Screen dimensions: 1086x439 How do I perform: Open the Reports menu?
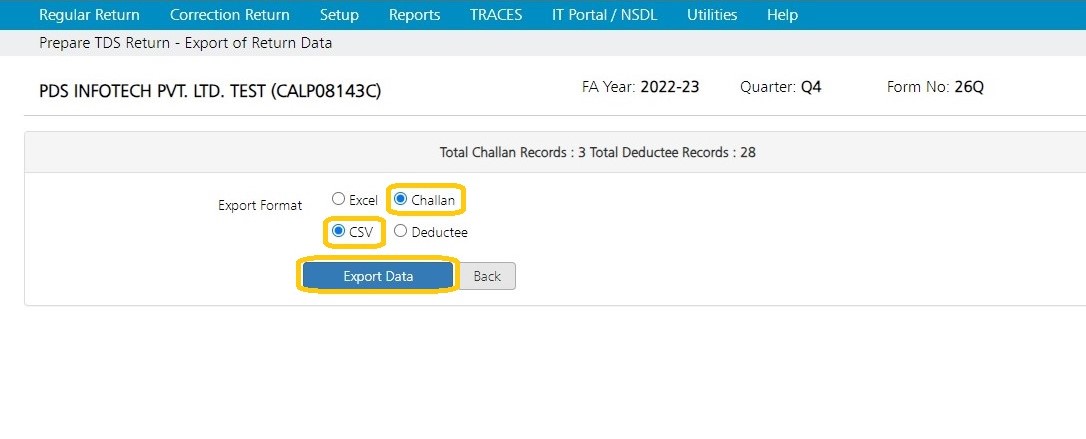click(414, 15)
